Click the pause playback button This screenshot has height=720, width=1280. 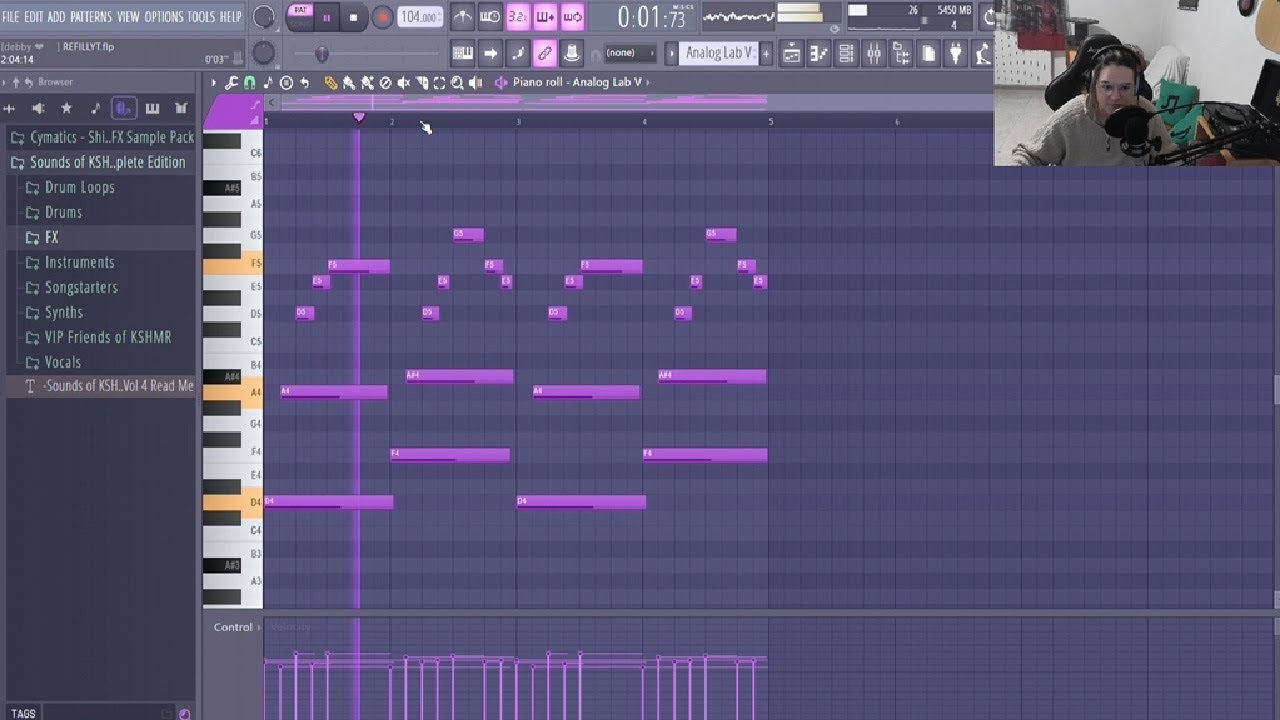pyautogui.click(x=326, y=17)
